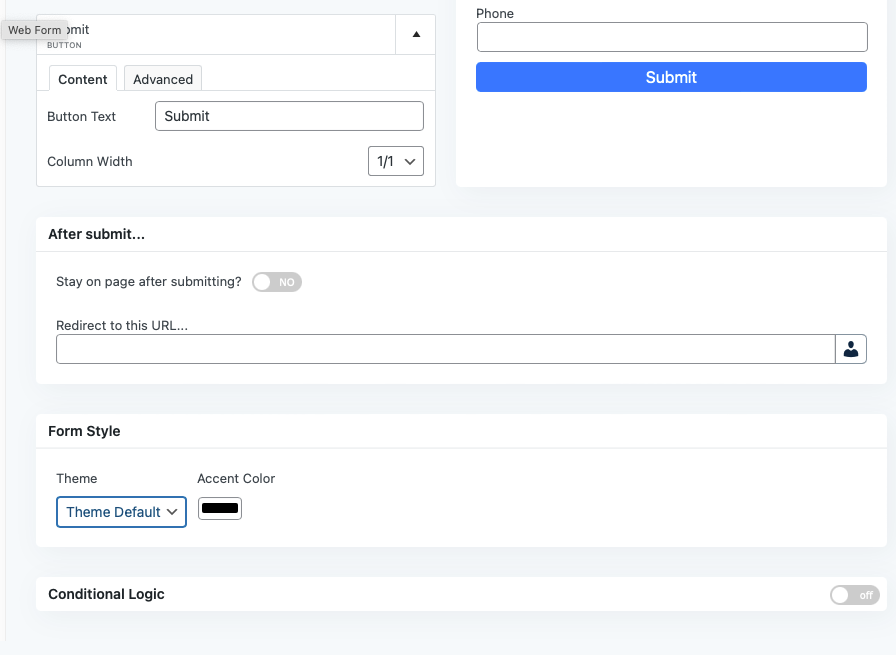Click the Phone field label
896x655 pixels.
(495, 13)
